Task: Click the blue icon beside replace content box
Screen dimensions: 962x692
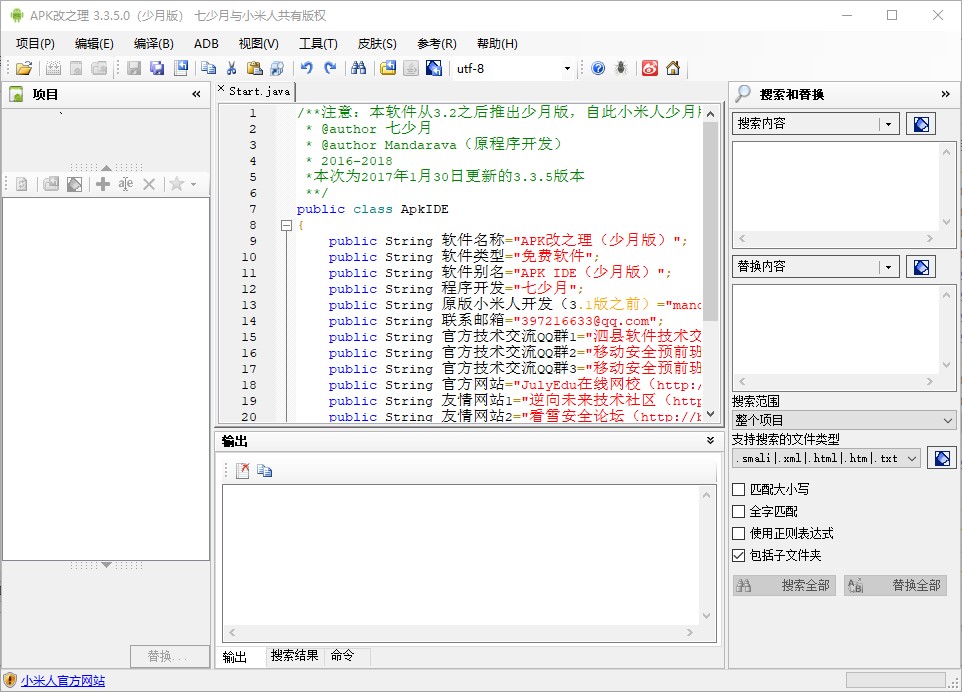Action: pyautogui.click(x=921, y=267)
